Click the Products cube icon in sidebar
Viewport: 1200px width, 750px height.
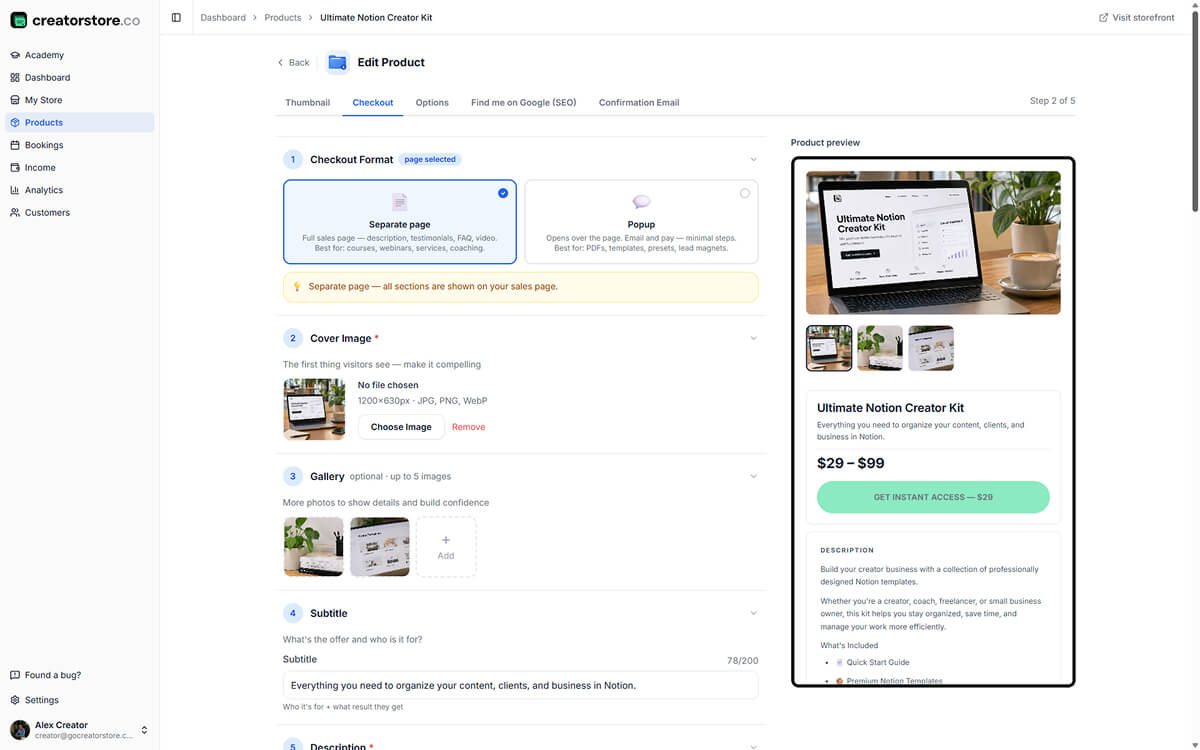(x=15, y=122)
